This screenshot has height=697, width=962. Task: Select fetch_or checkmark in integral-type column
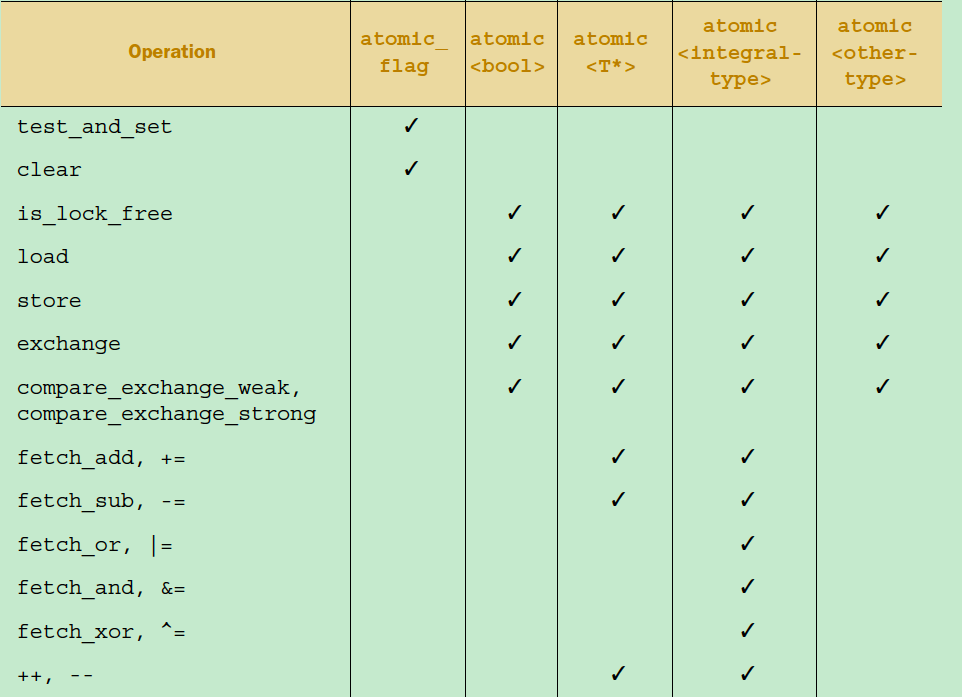(x=747, y=544)
